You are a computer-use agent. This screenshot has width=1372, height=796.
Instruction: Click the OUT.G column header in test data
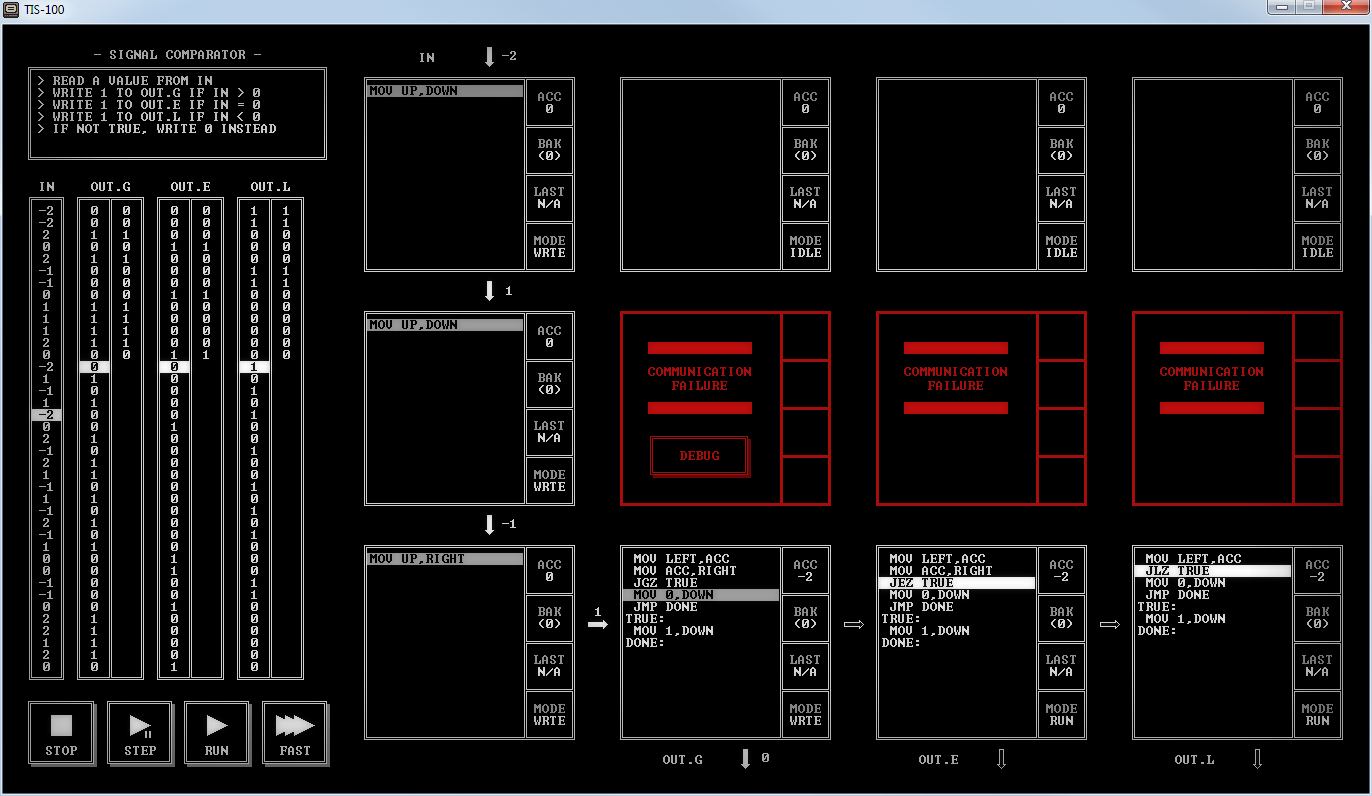[x=111, y=187]
